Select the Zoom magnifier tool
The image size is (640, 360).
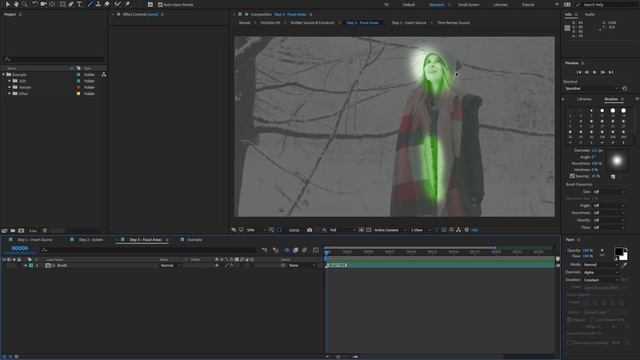(24, 4)
